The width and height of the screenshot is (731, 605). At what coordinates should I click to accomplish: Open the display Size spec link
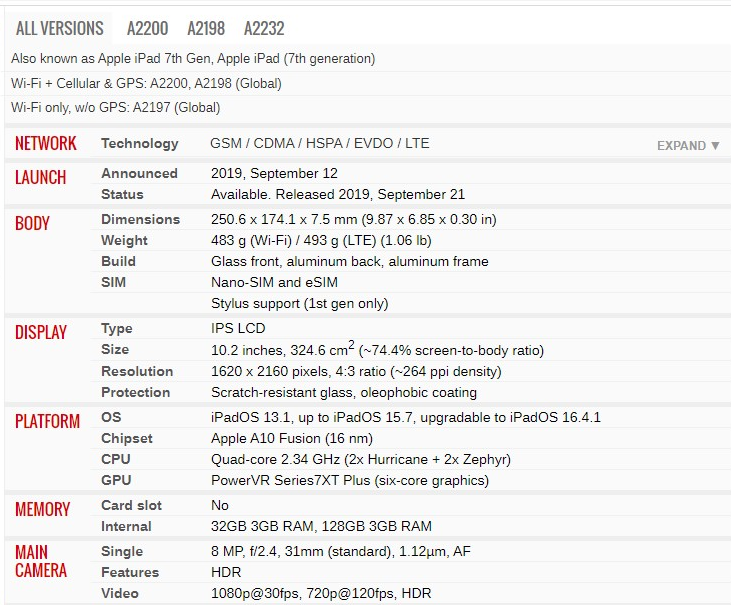(x=115, y=350)
